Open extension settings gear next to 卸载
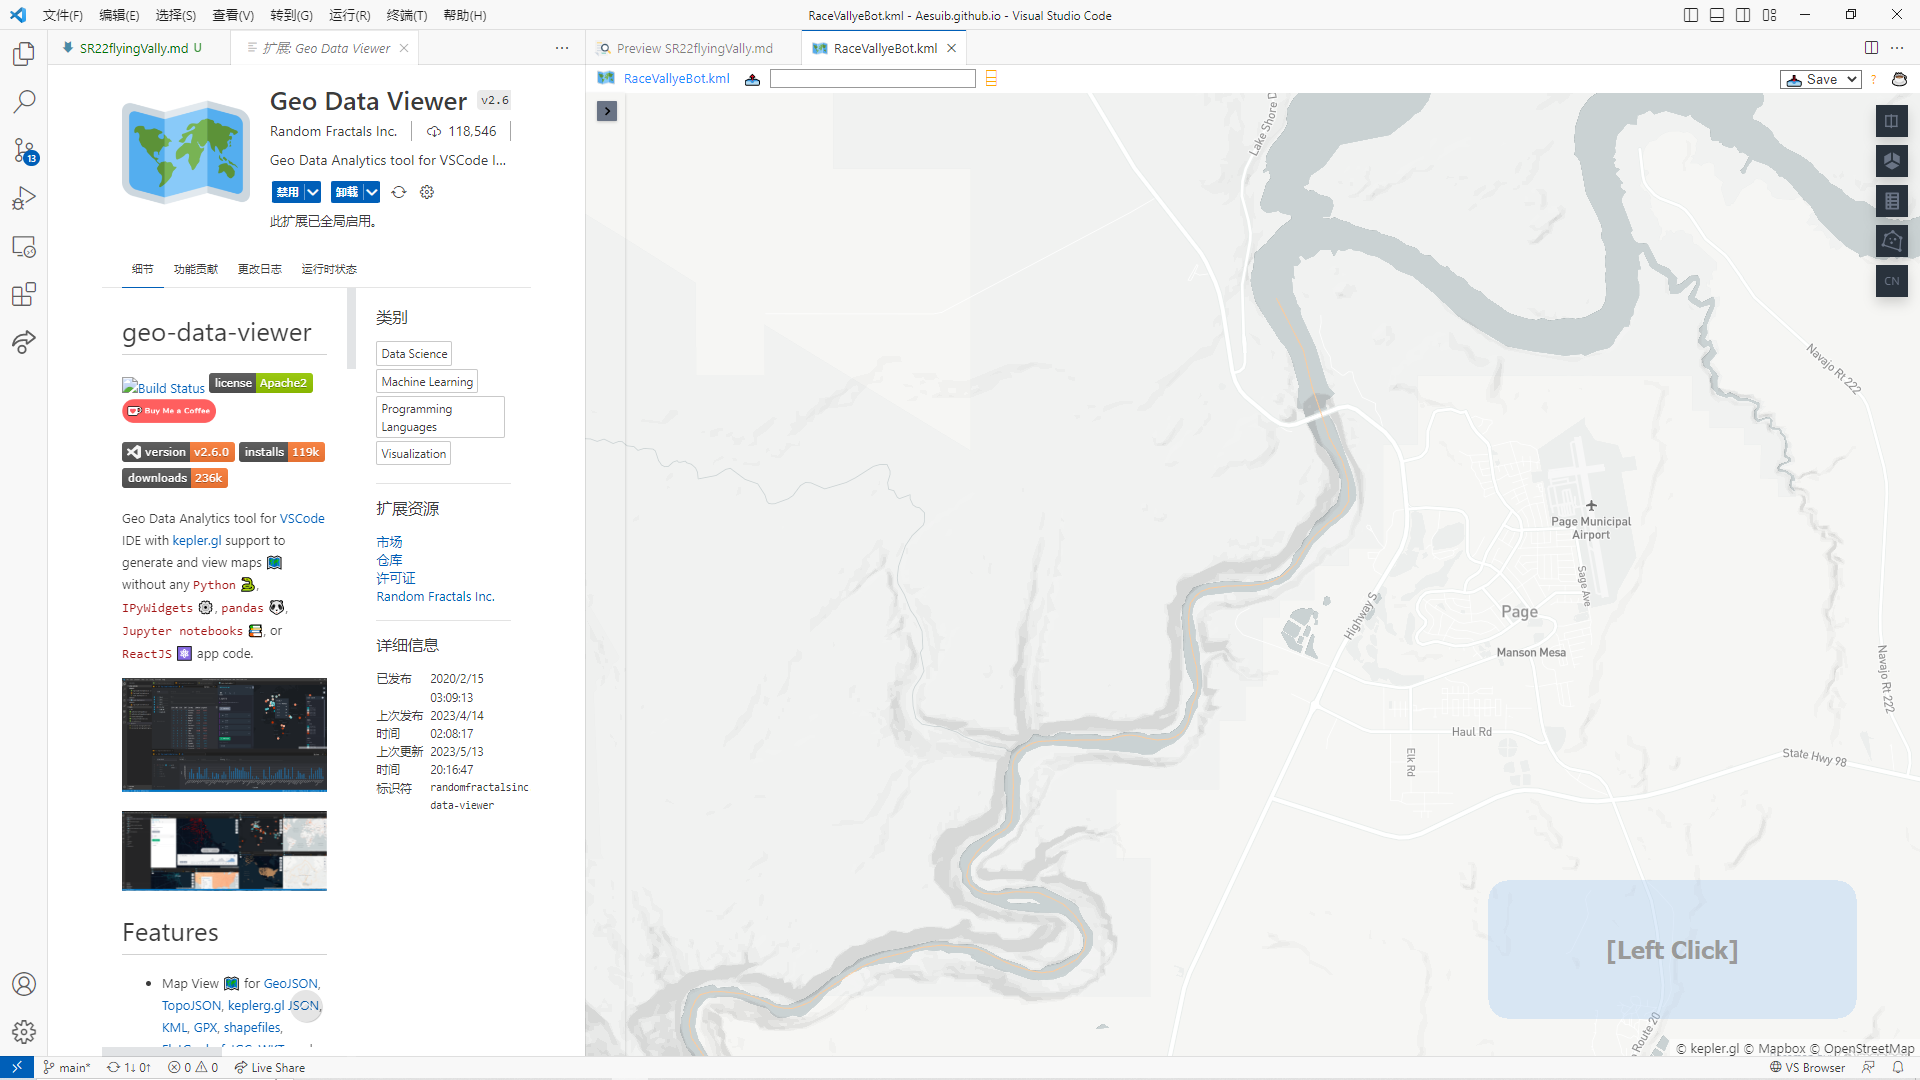The height and width of the screenshot is (1080, 1920). [x=427, y=192]
